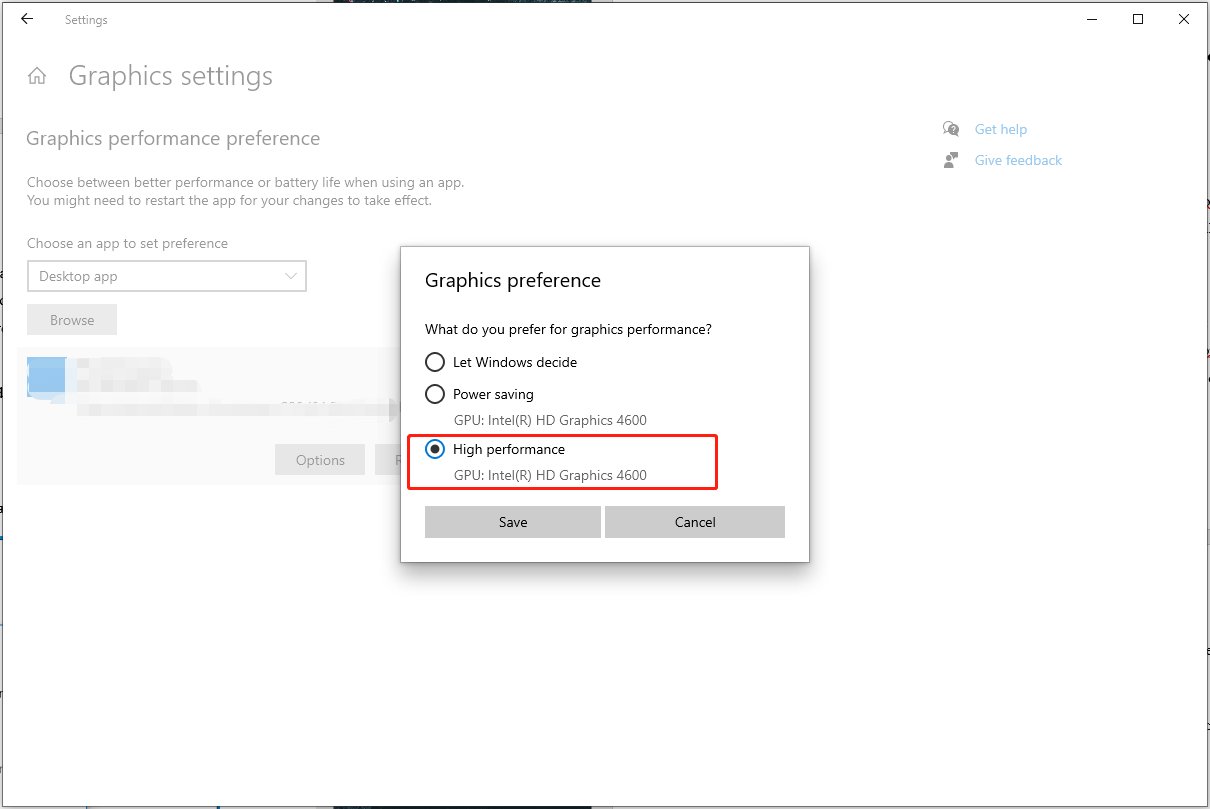The image size is (1210, 809).
Task: Click the Settings title in title bar
Action: click(x=86, y=20)
